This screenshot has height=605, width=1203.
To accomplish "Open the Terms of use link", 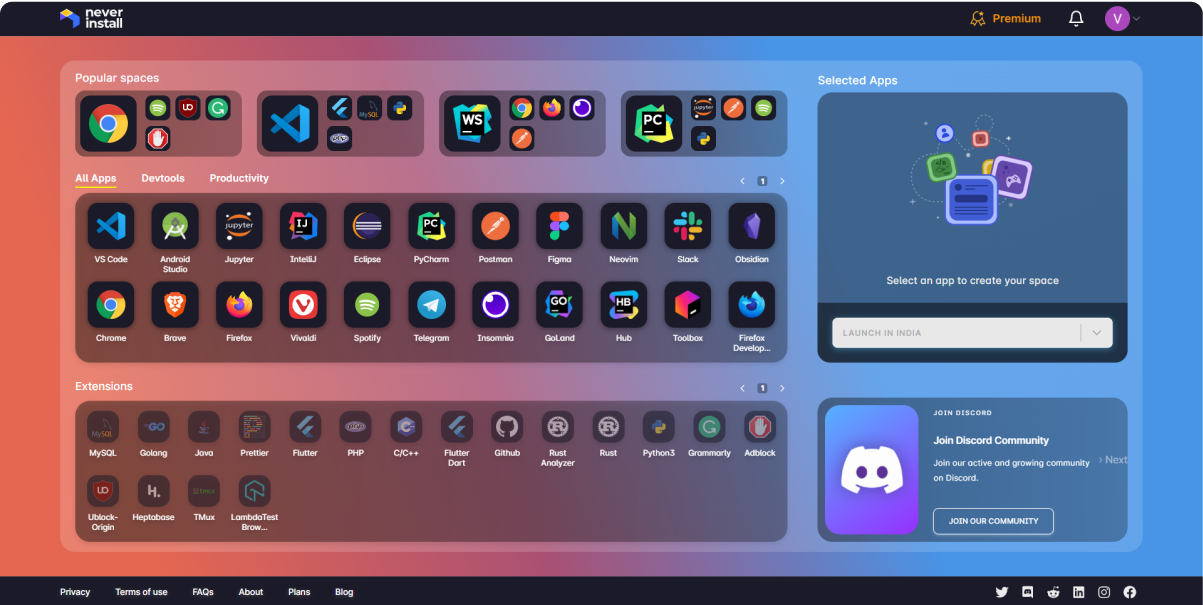I will tap(141, 592).
